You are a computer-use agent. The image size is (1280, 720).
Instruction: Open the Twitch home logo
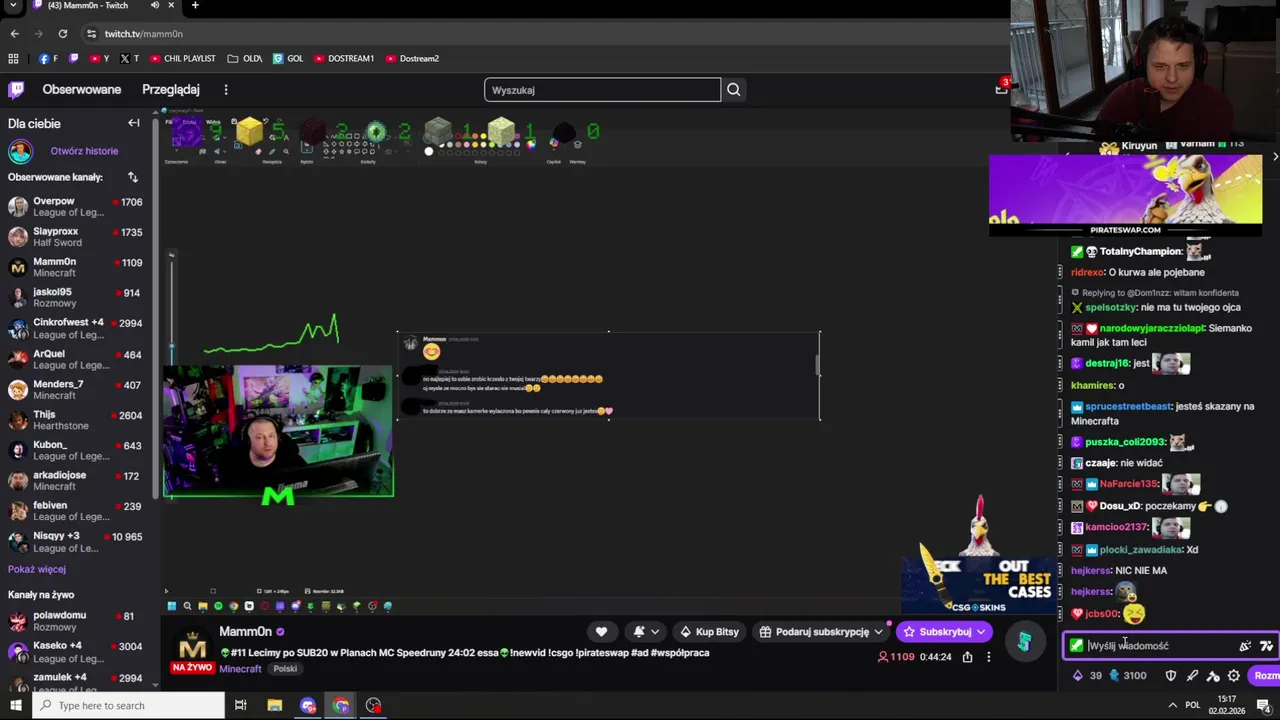(16, 90)
